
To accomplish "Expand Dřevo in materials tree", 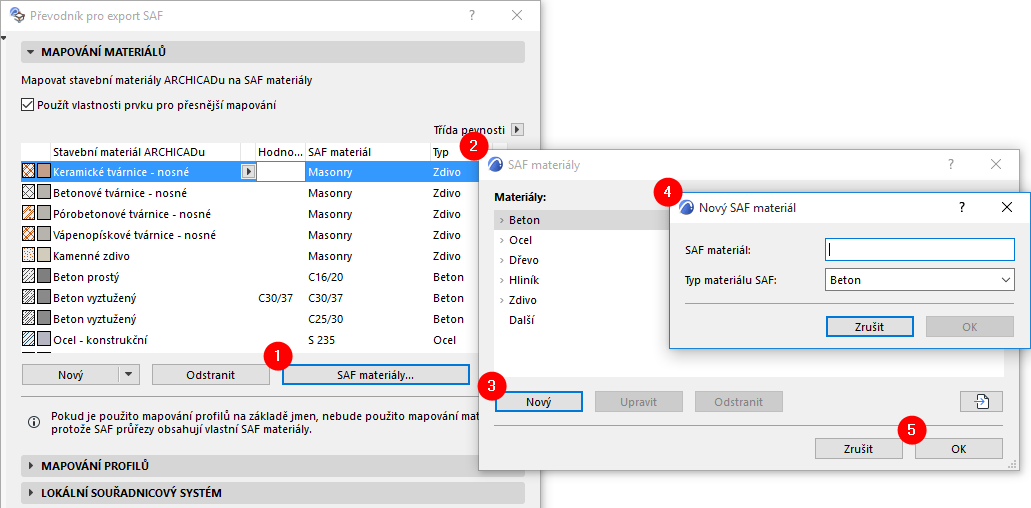I will pyautogui.click(x=502, y=260).
